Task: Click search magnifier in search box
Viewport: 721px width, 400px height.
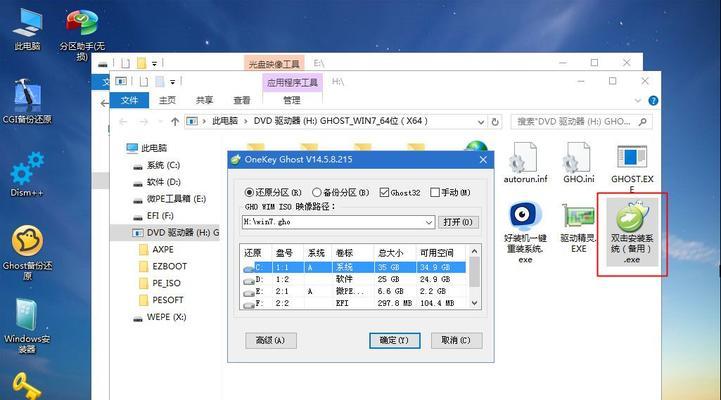Action: click(642, 122)
